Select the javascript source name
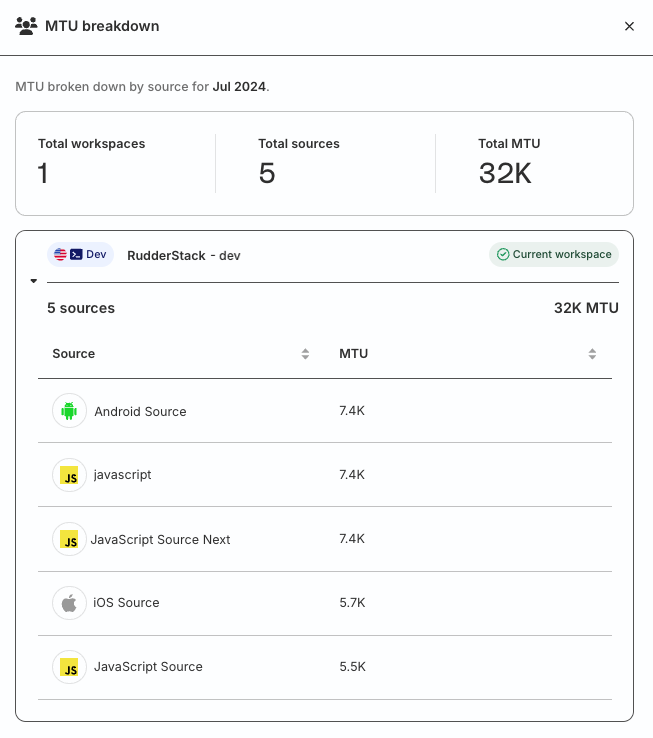The width and height of the screenshot is (653, 738). point(122,474)
